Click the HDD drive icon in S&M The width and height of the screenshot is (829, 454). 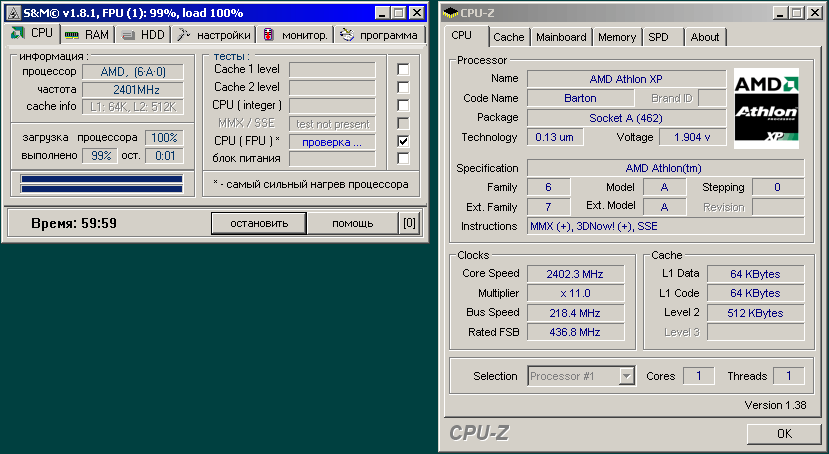coord(128,35)
